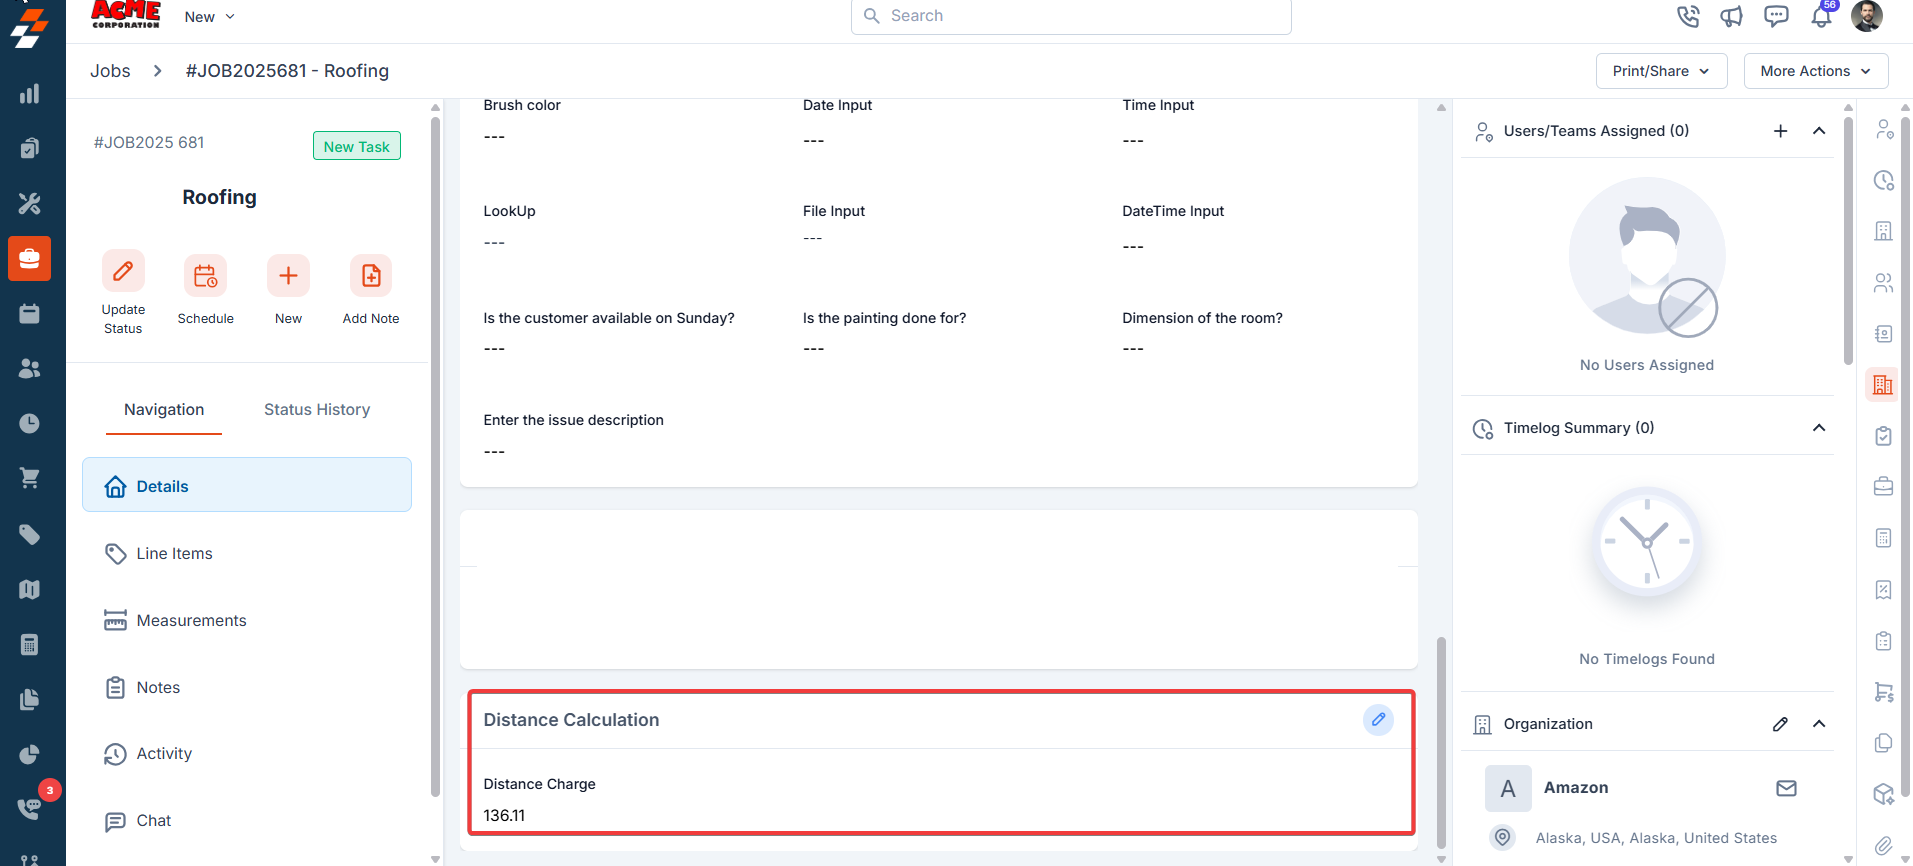Open the price tag sidebar icon
1913x866 pixels.
pos(30,534)
